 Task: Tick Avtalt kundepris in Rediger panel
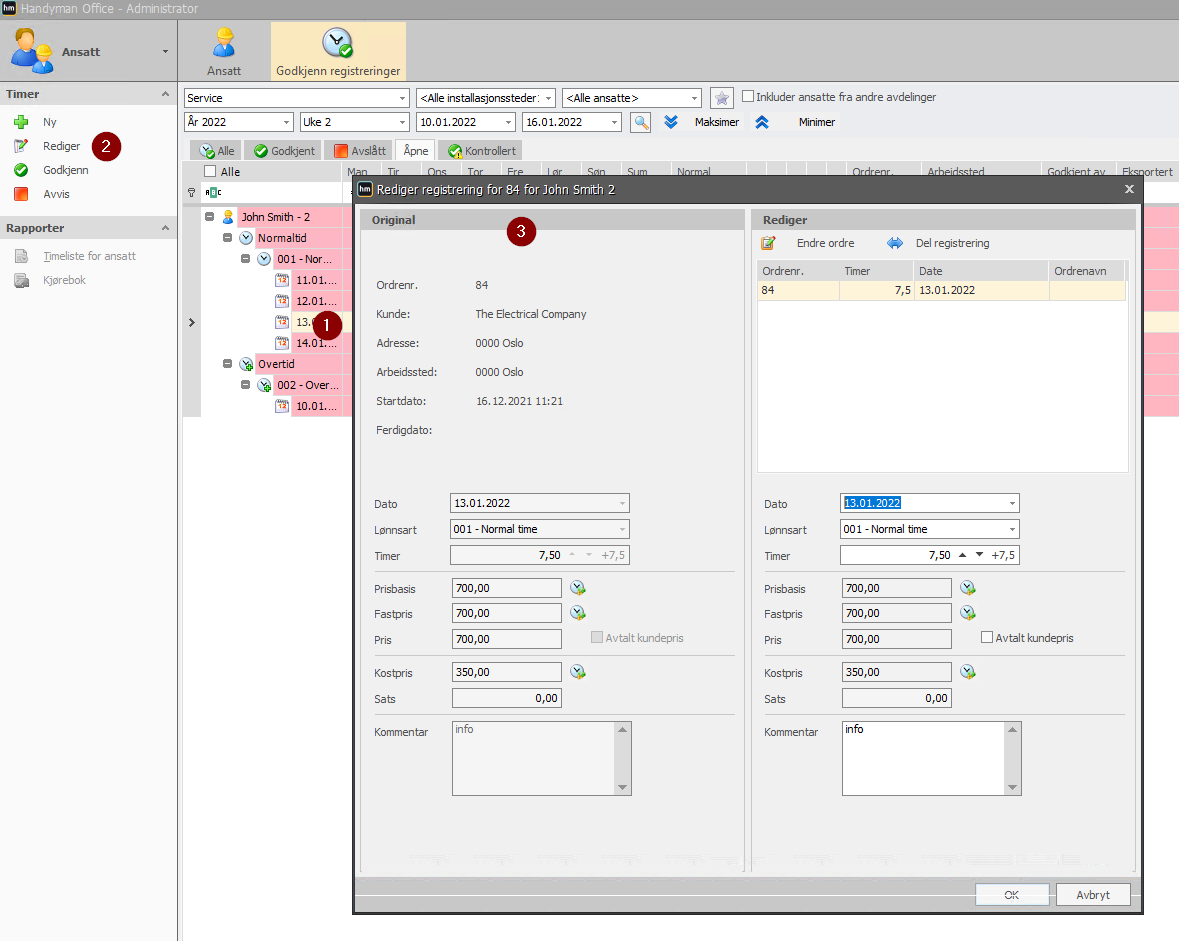(x=987, y=637)
